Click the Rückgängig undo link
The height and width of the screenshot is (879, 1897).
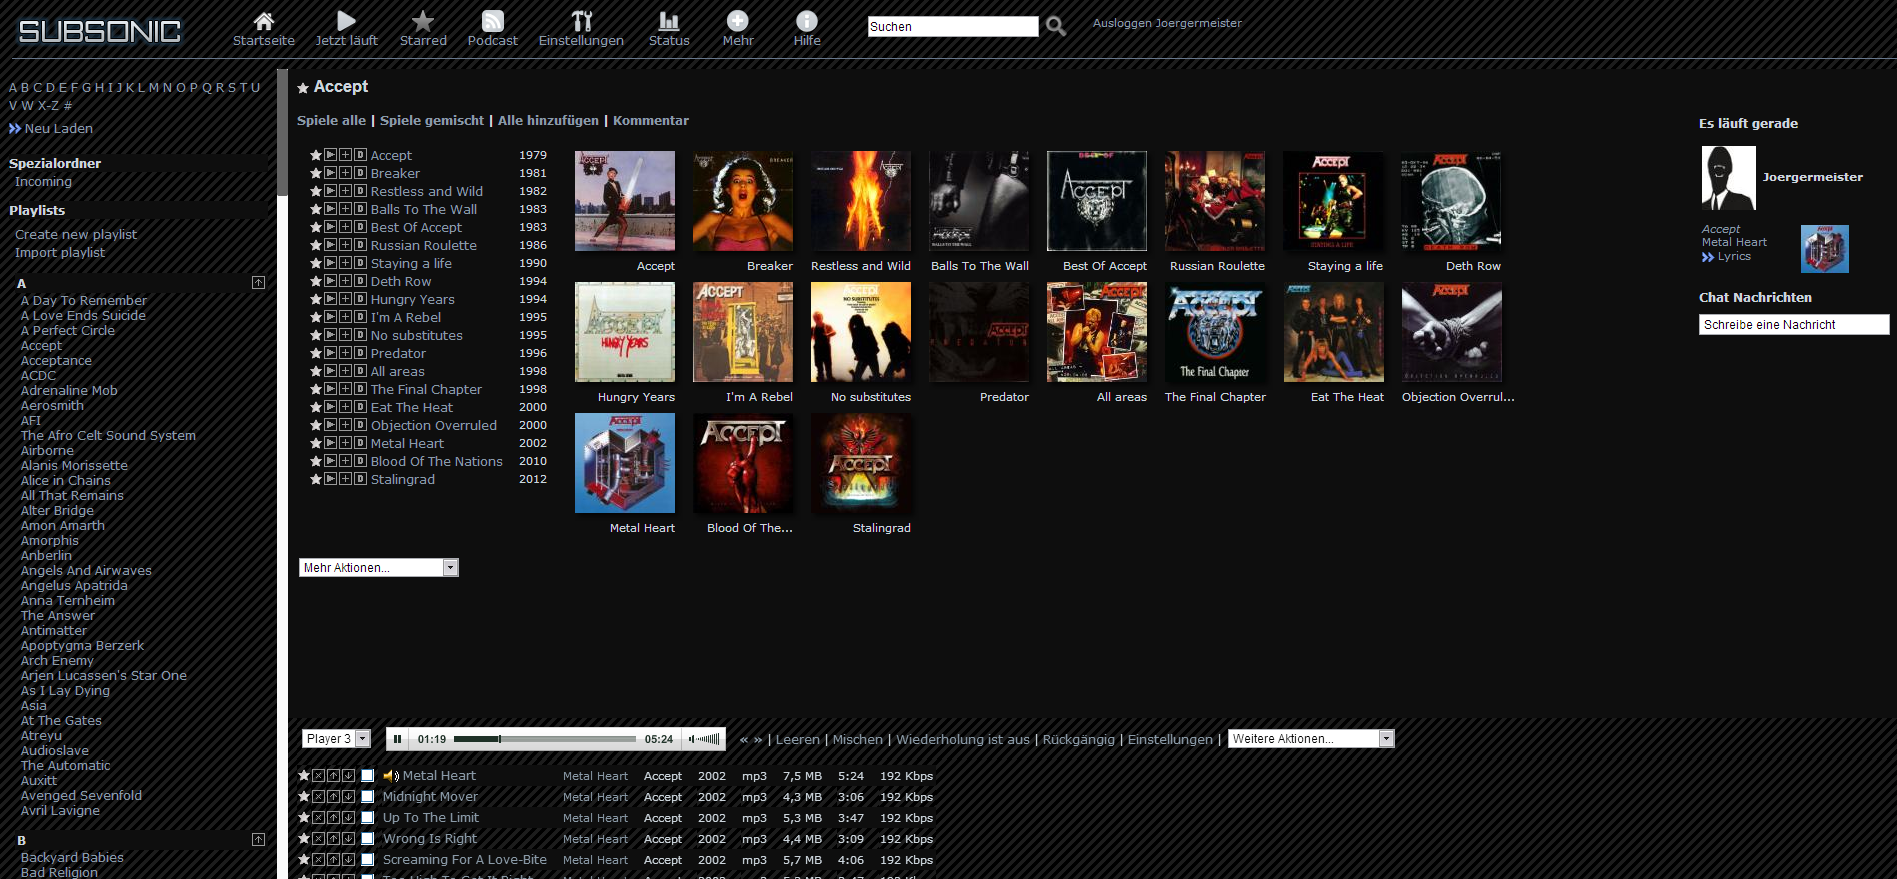pyautogui.click(x=1078, y=740)
